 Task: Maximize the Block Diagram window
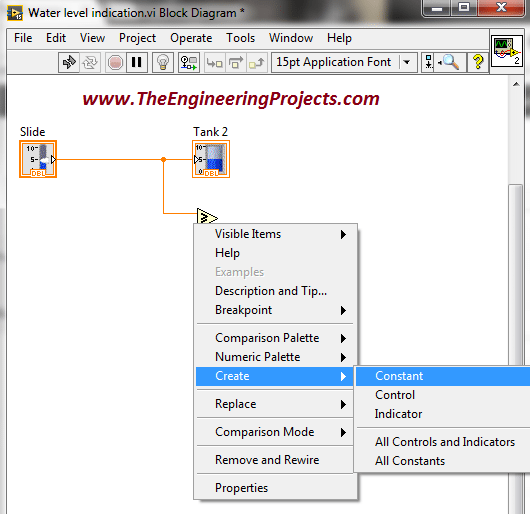coord(464,8)
